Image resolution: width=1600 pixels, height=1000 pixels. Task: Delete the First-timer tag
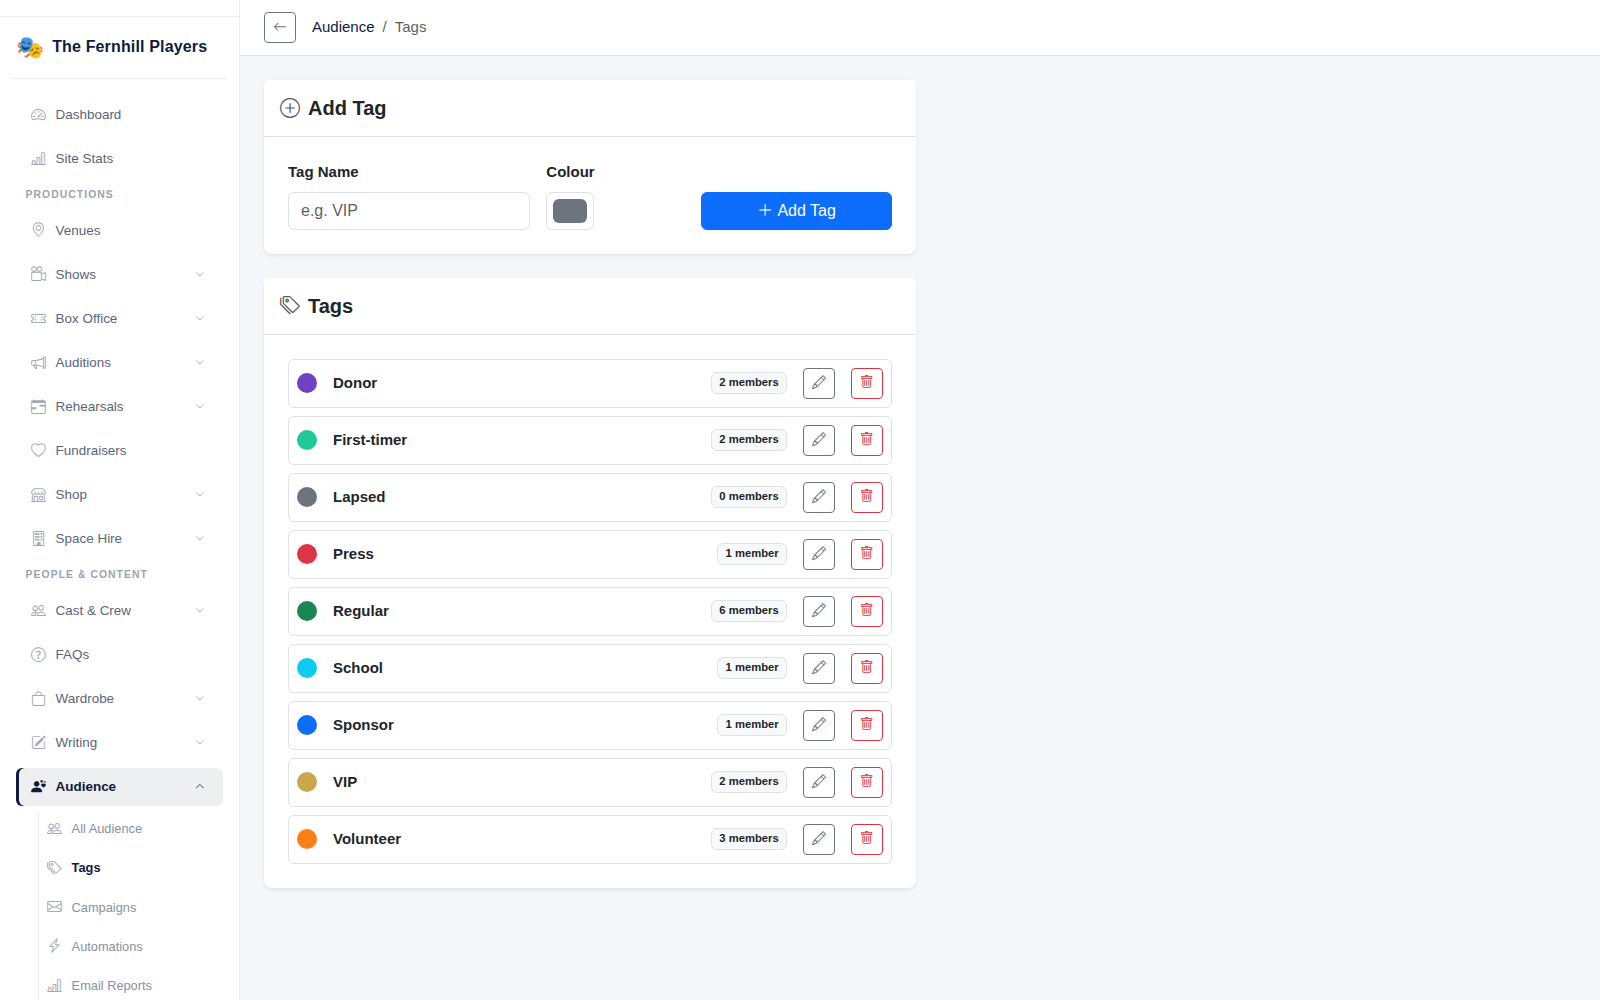tap(867, 440)
